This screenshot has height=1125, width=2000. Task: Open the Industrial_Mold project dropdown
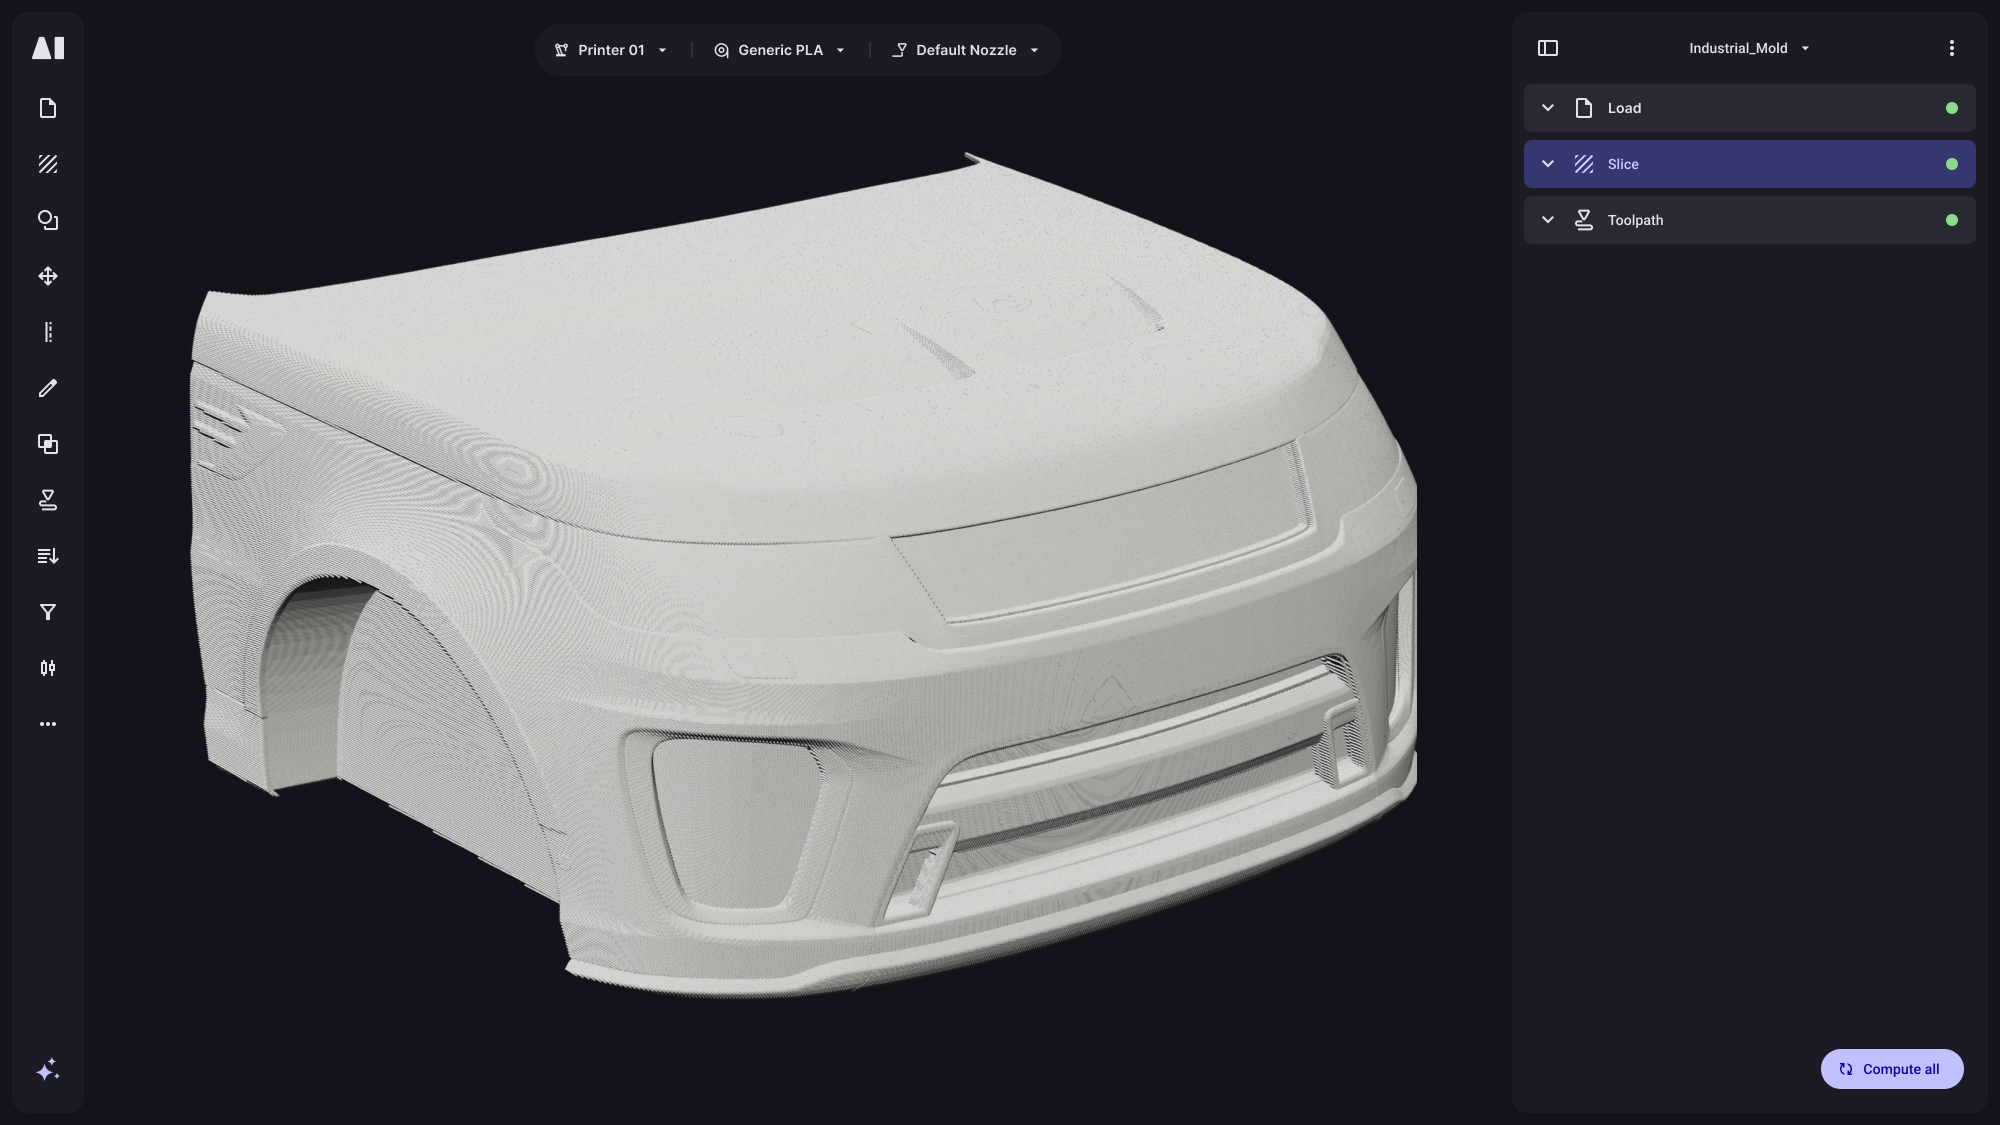pyautogui.click(x=1748, y=48)
